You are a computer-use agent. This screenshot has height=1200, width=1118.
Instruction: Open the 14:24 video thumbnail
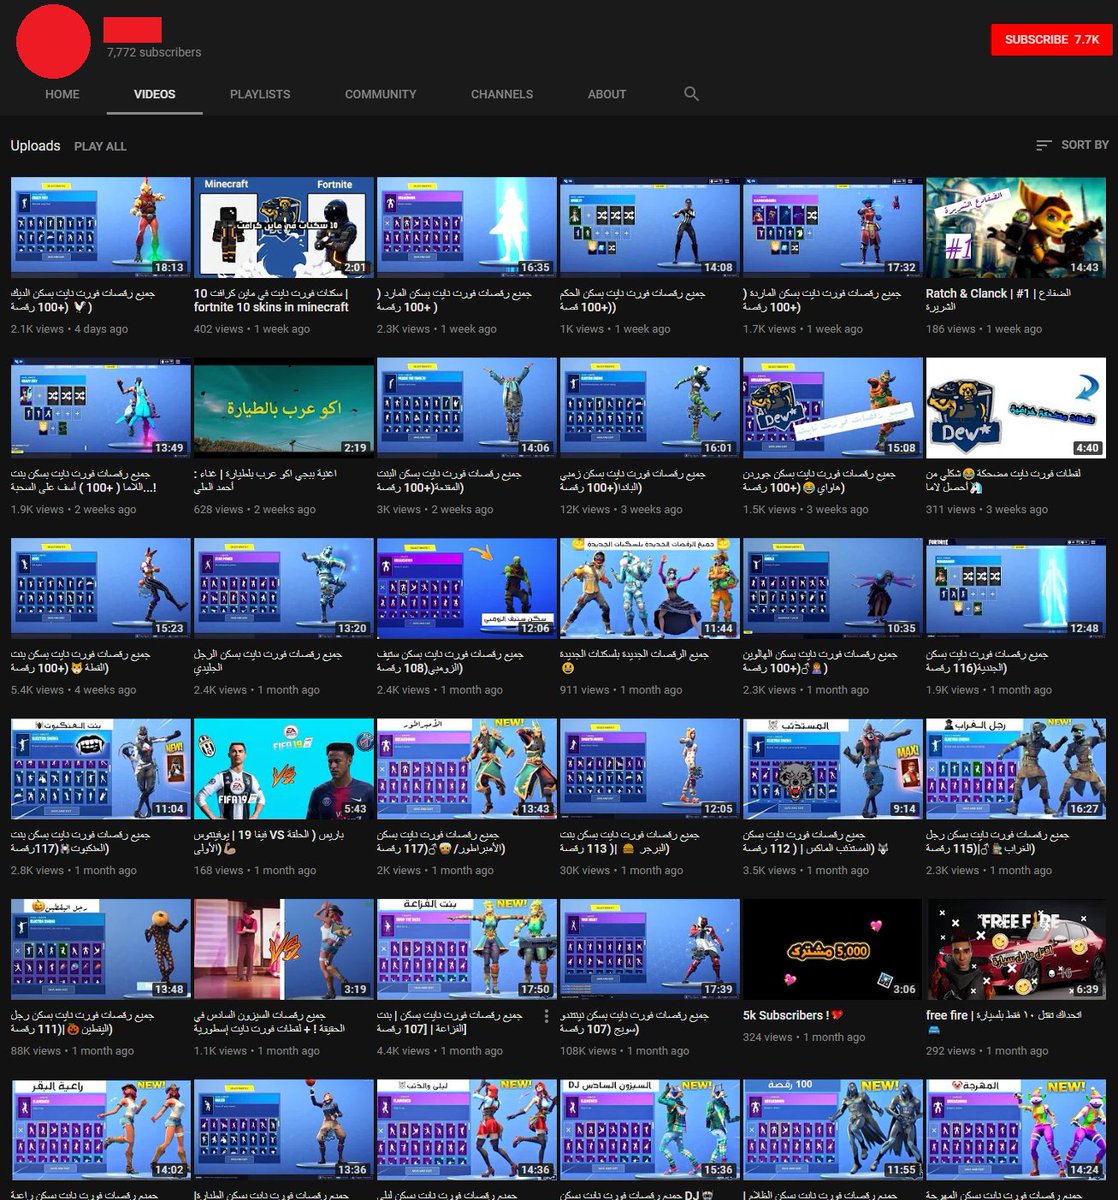click(1016, 1130)
